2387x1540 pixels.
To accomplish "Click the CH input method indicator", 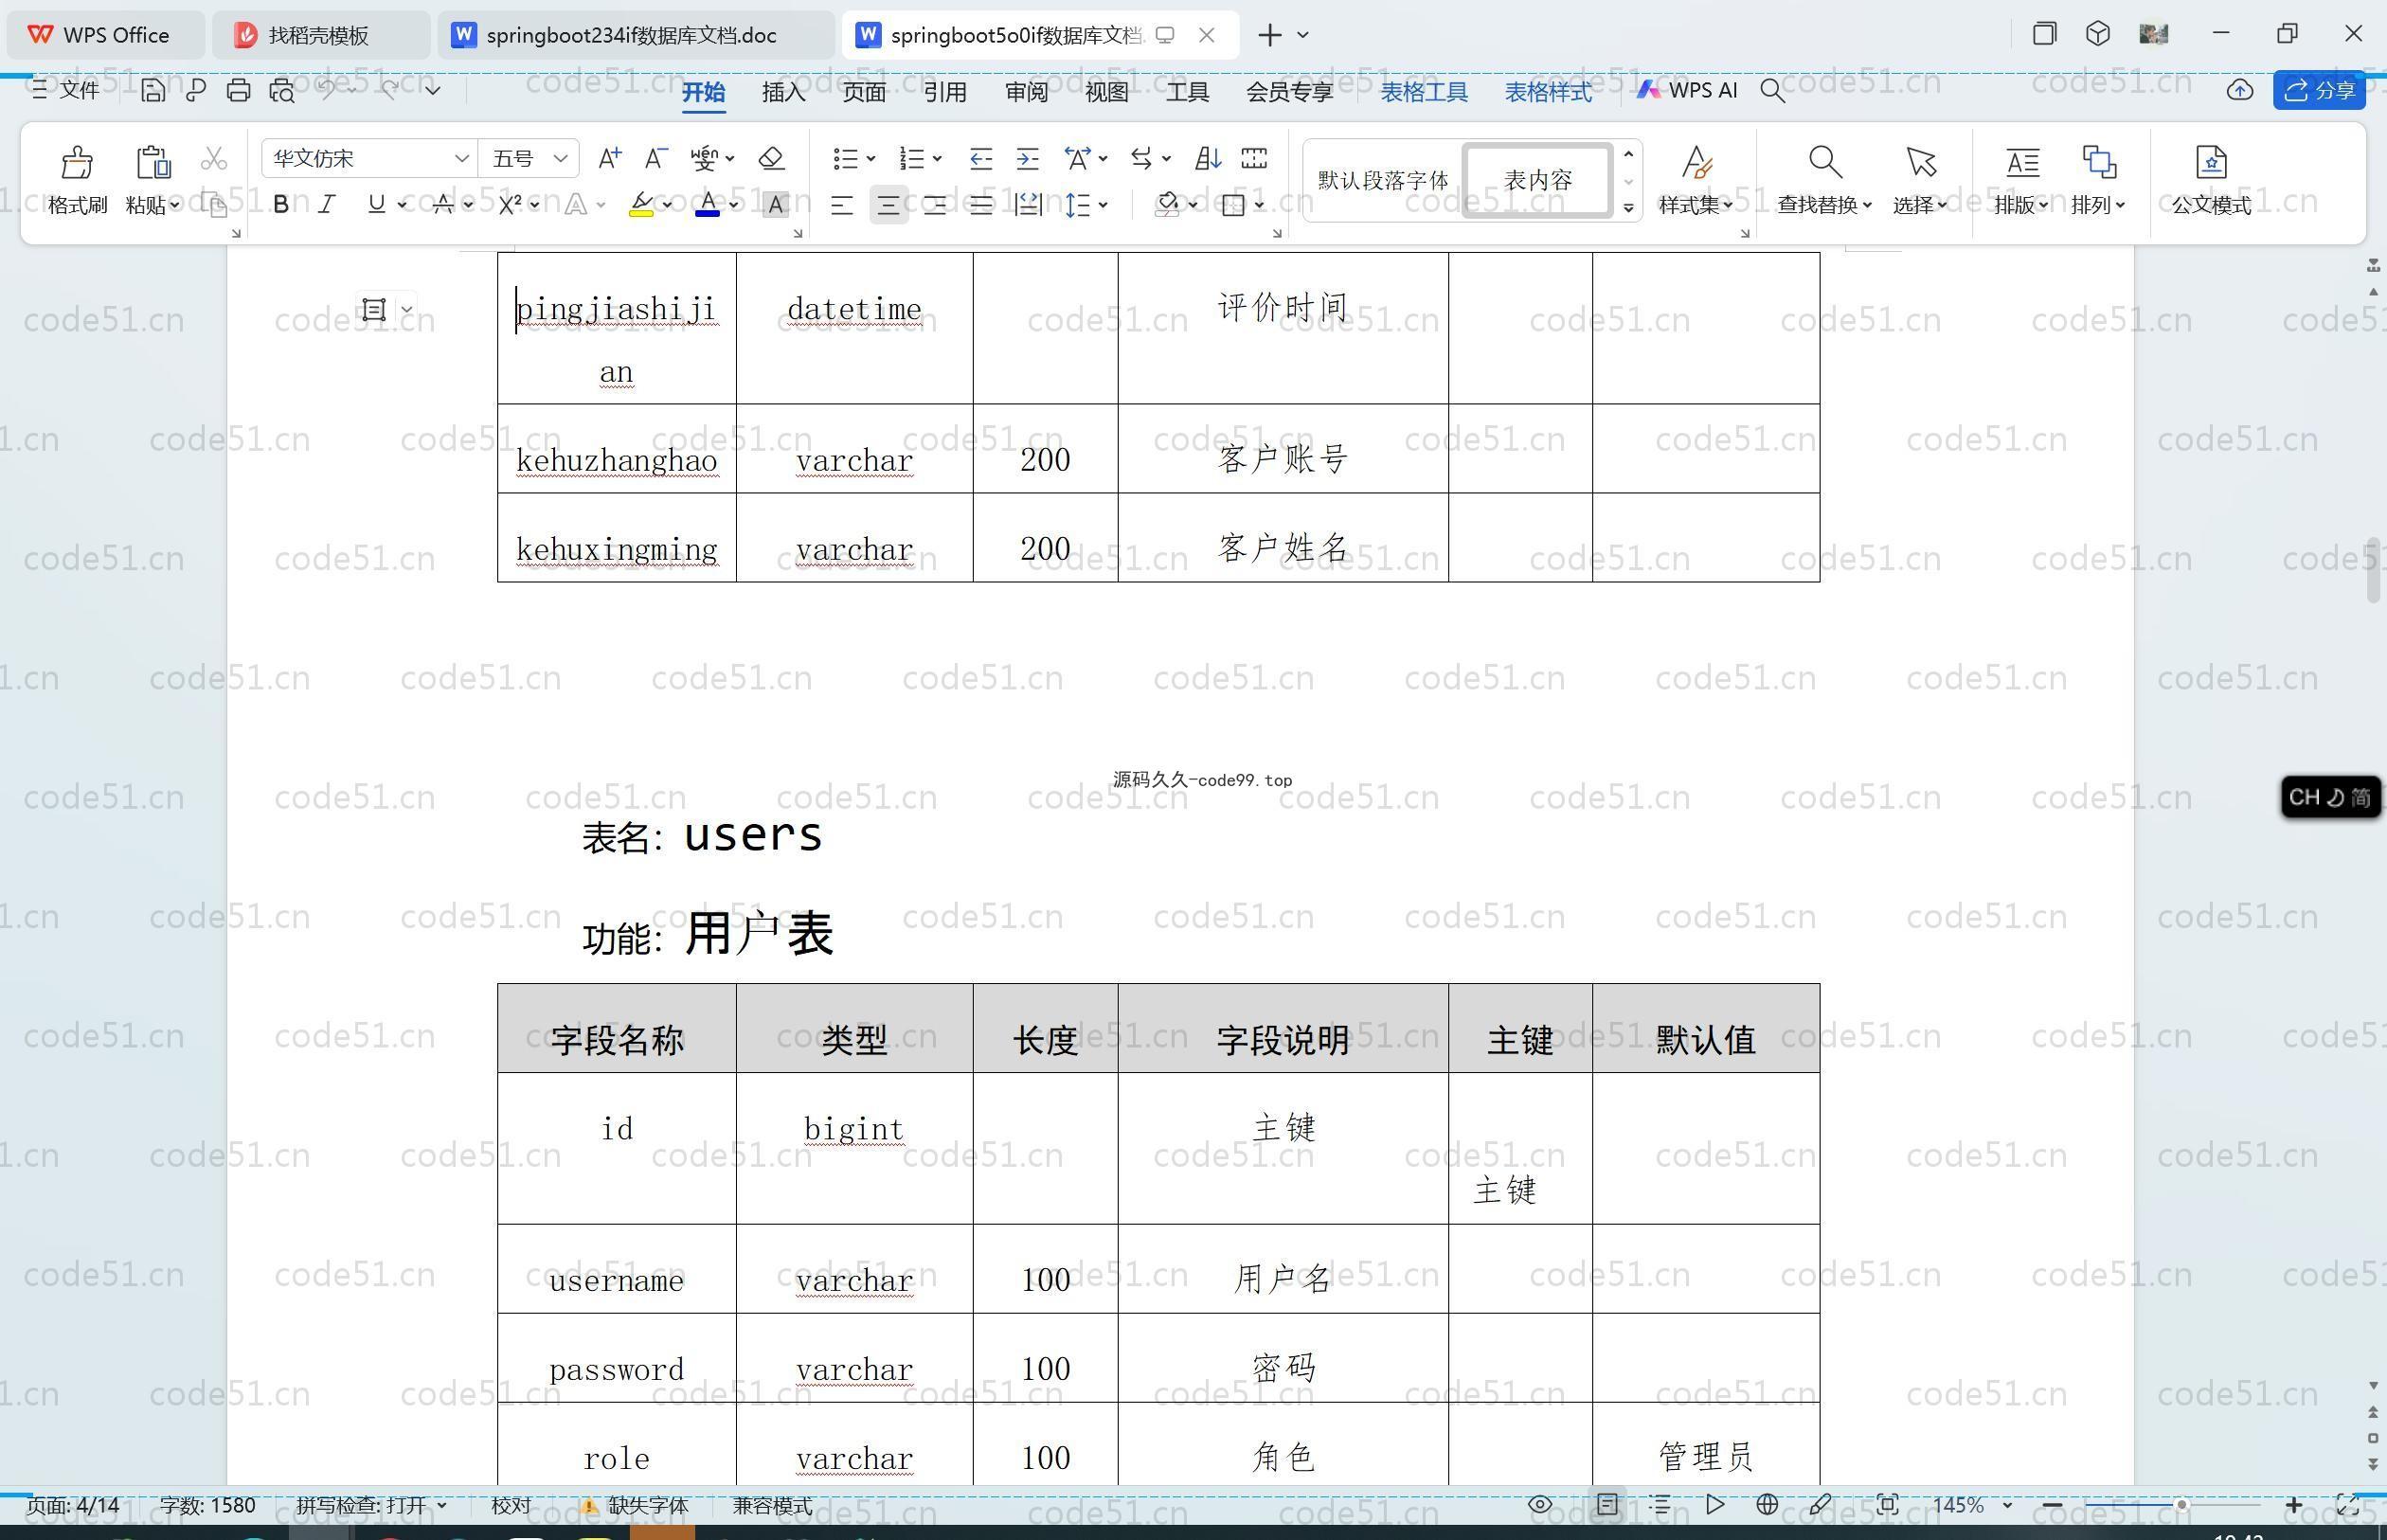I will (2330, 797).
